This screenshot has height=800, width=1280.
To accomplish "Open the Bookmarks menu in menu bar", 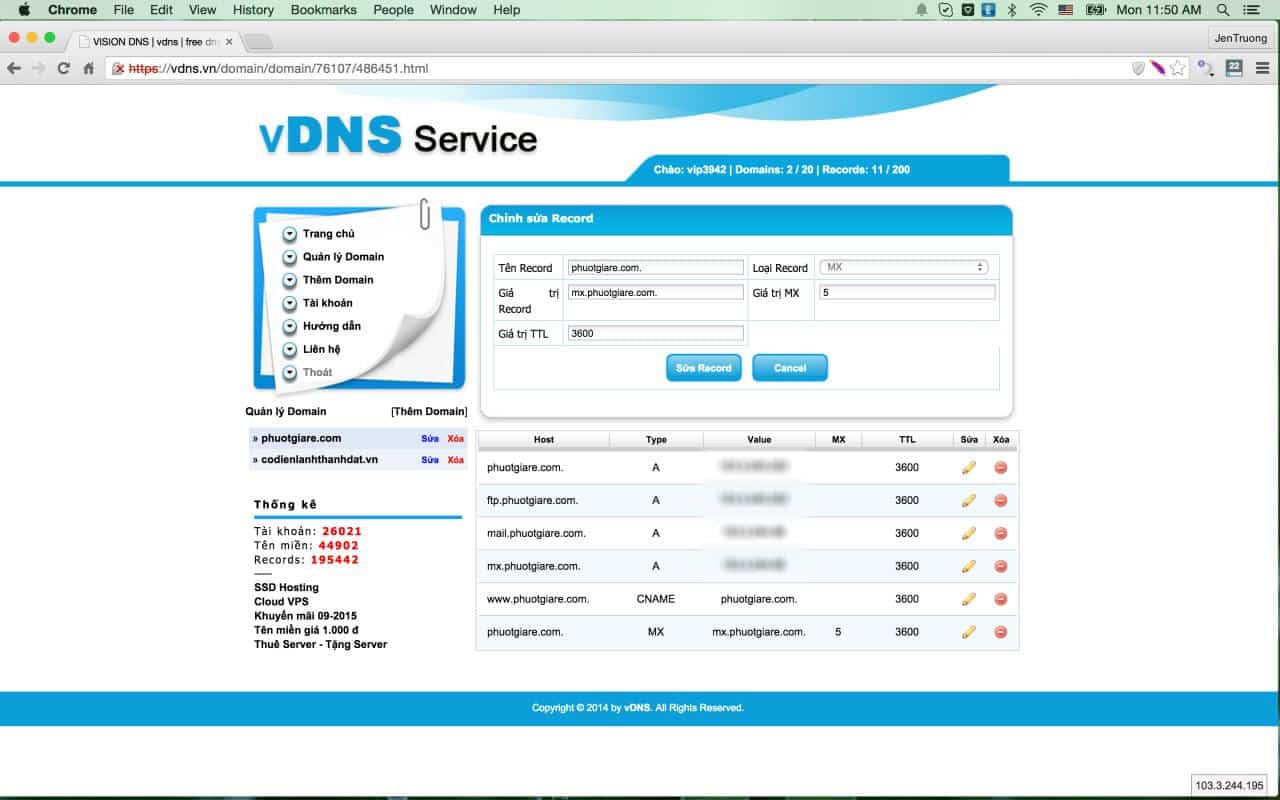I will point(323,10).
